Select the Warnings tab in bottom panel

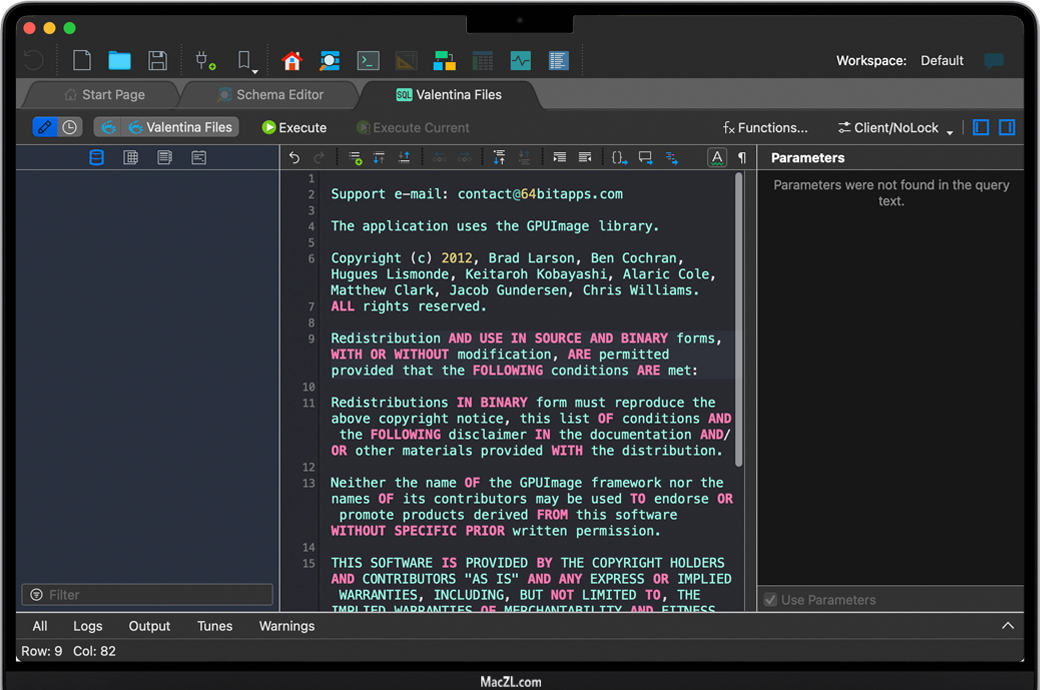pos(287,626)
